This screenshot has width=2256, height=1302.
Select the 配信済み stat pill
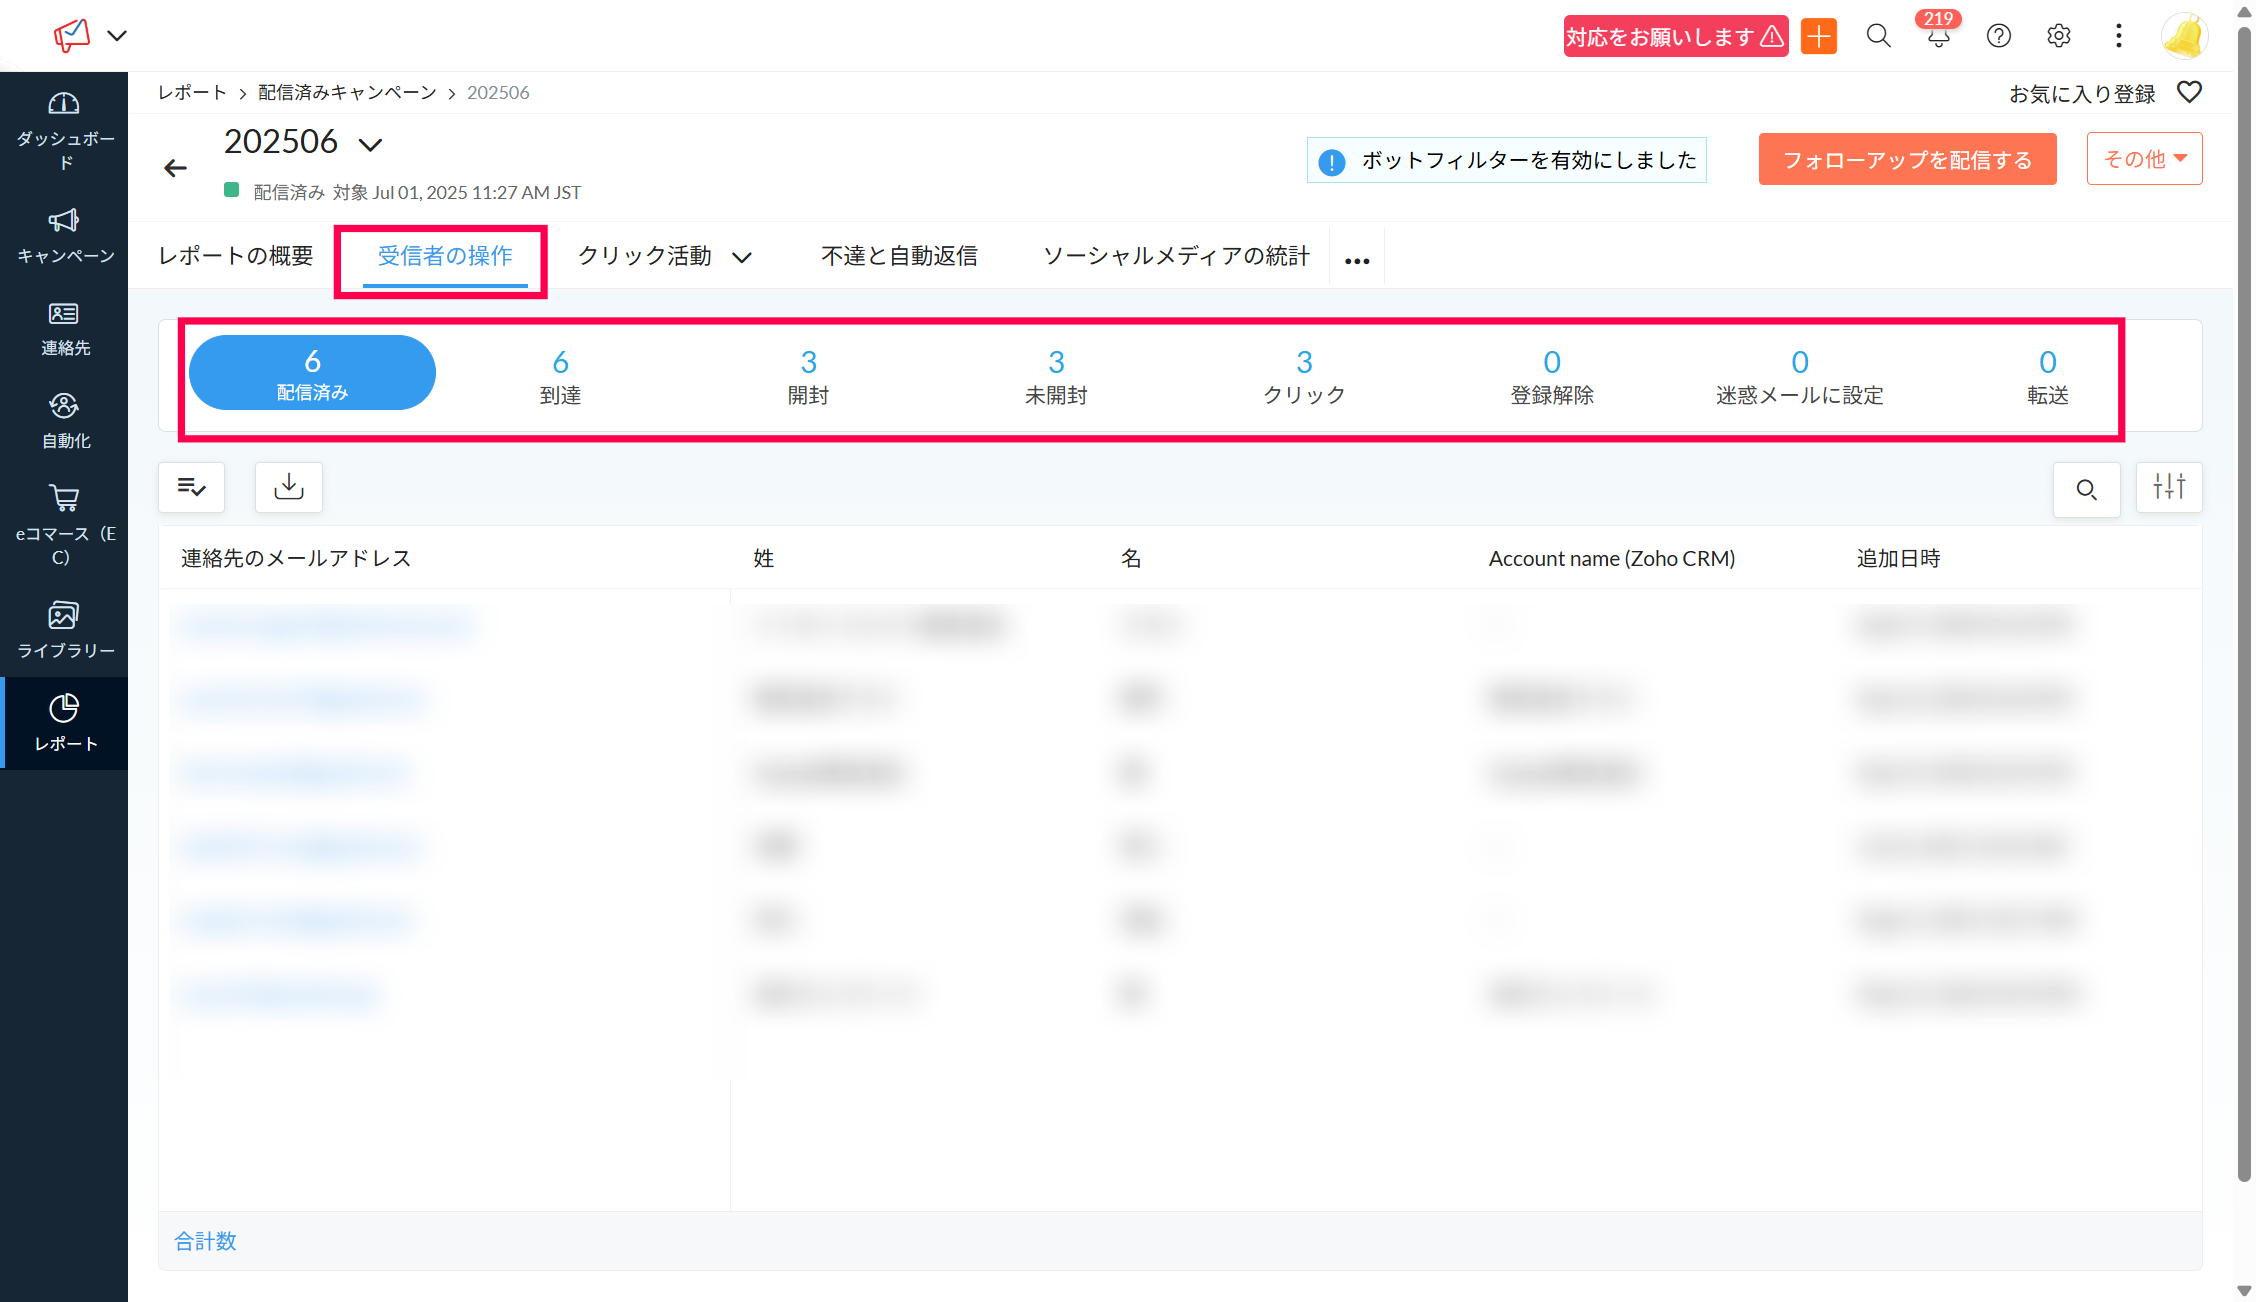pos(312,373)
